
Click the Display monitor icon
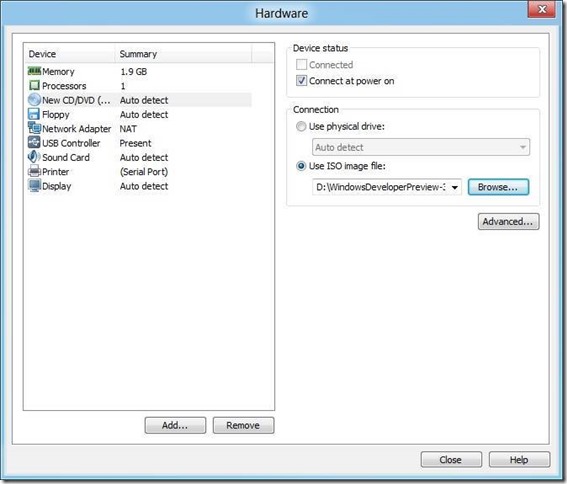34,186
